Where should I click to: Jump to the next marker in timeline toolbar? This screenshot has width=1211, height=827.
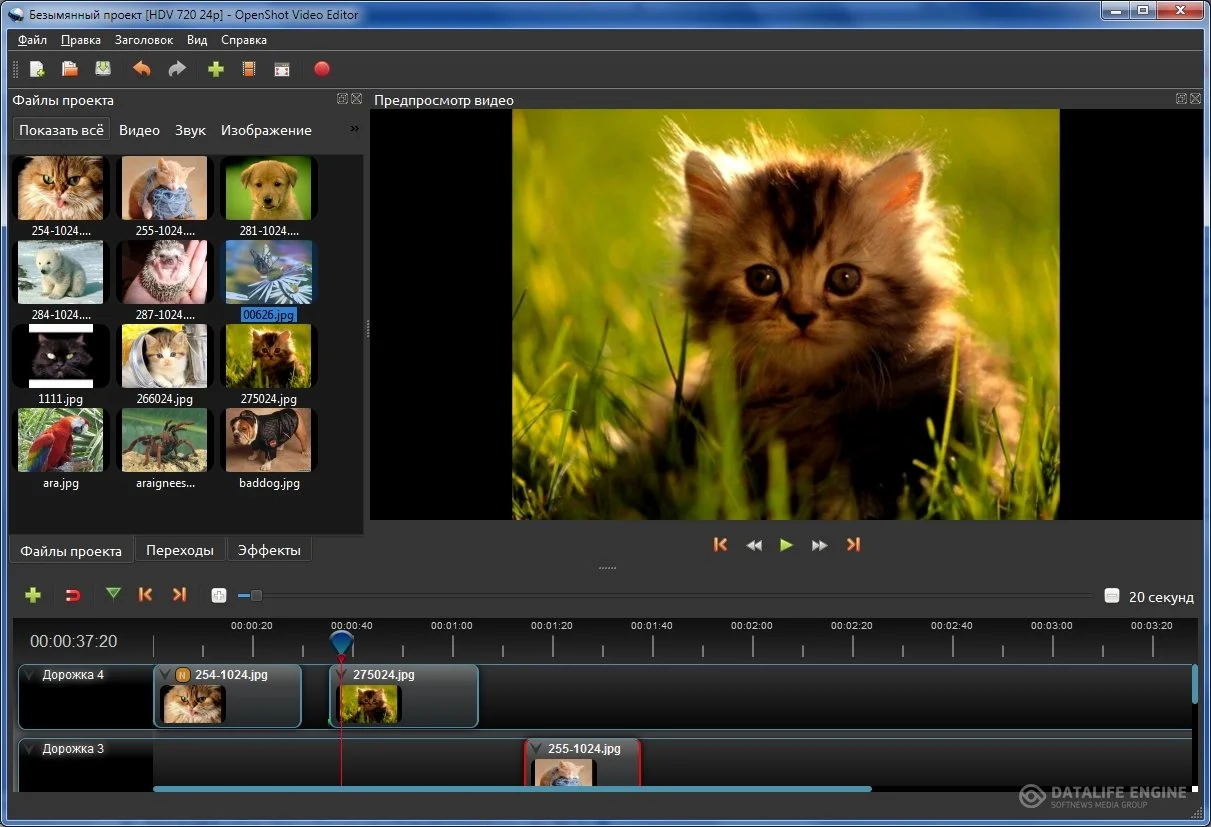(x=179, y=595)
